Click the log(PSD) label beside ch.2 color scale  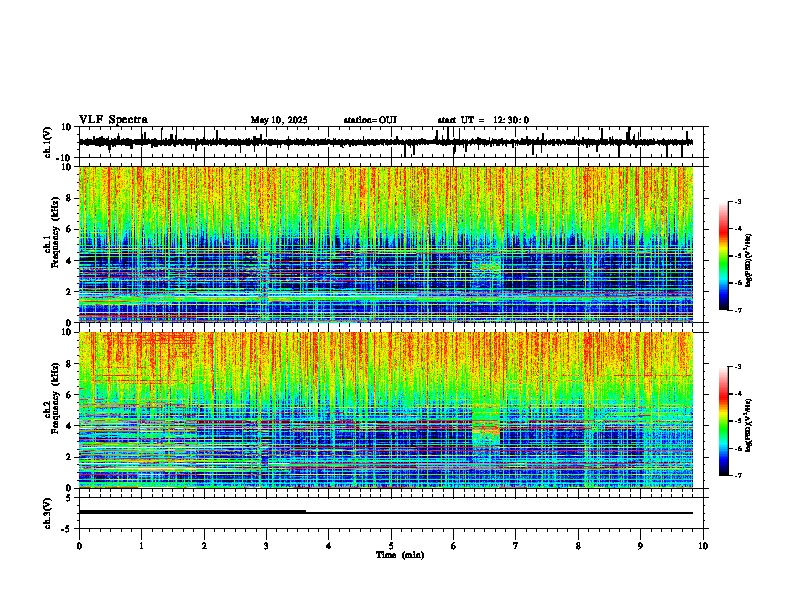(x=748, y=425)
